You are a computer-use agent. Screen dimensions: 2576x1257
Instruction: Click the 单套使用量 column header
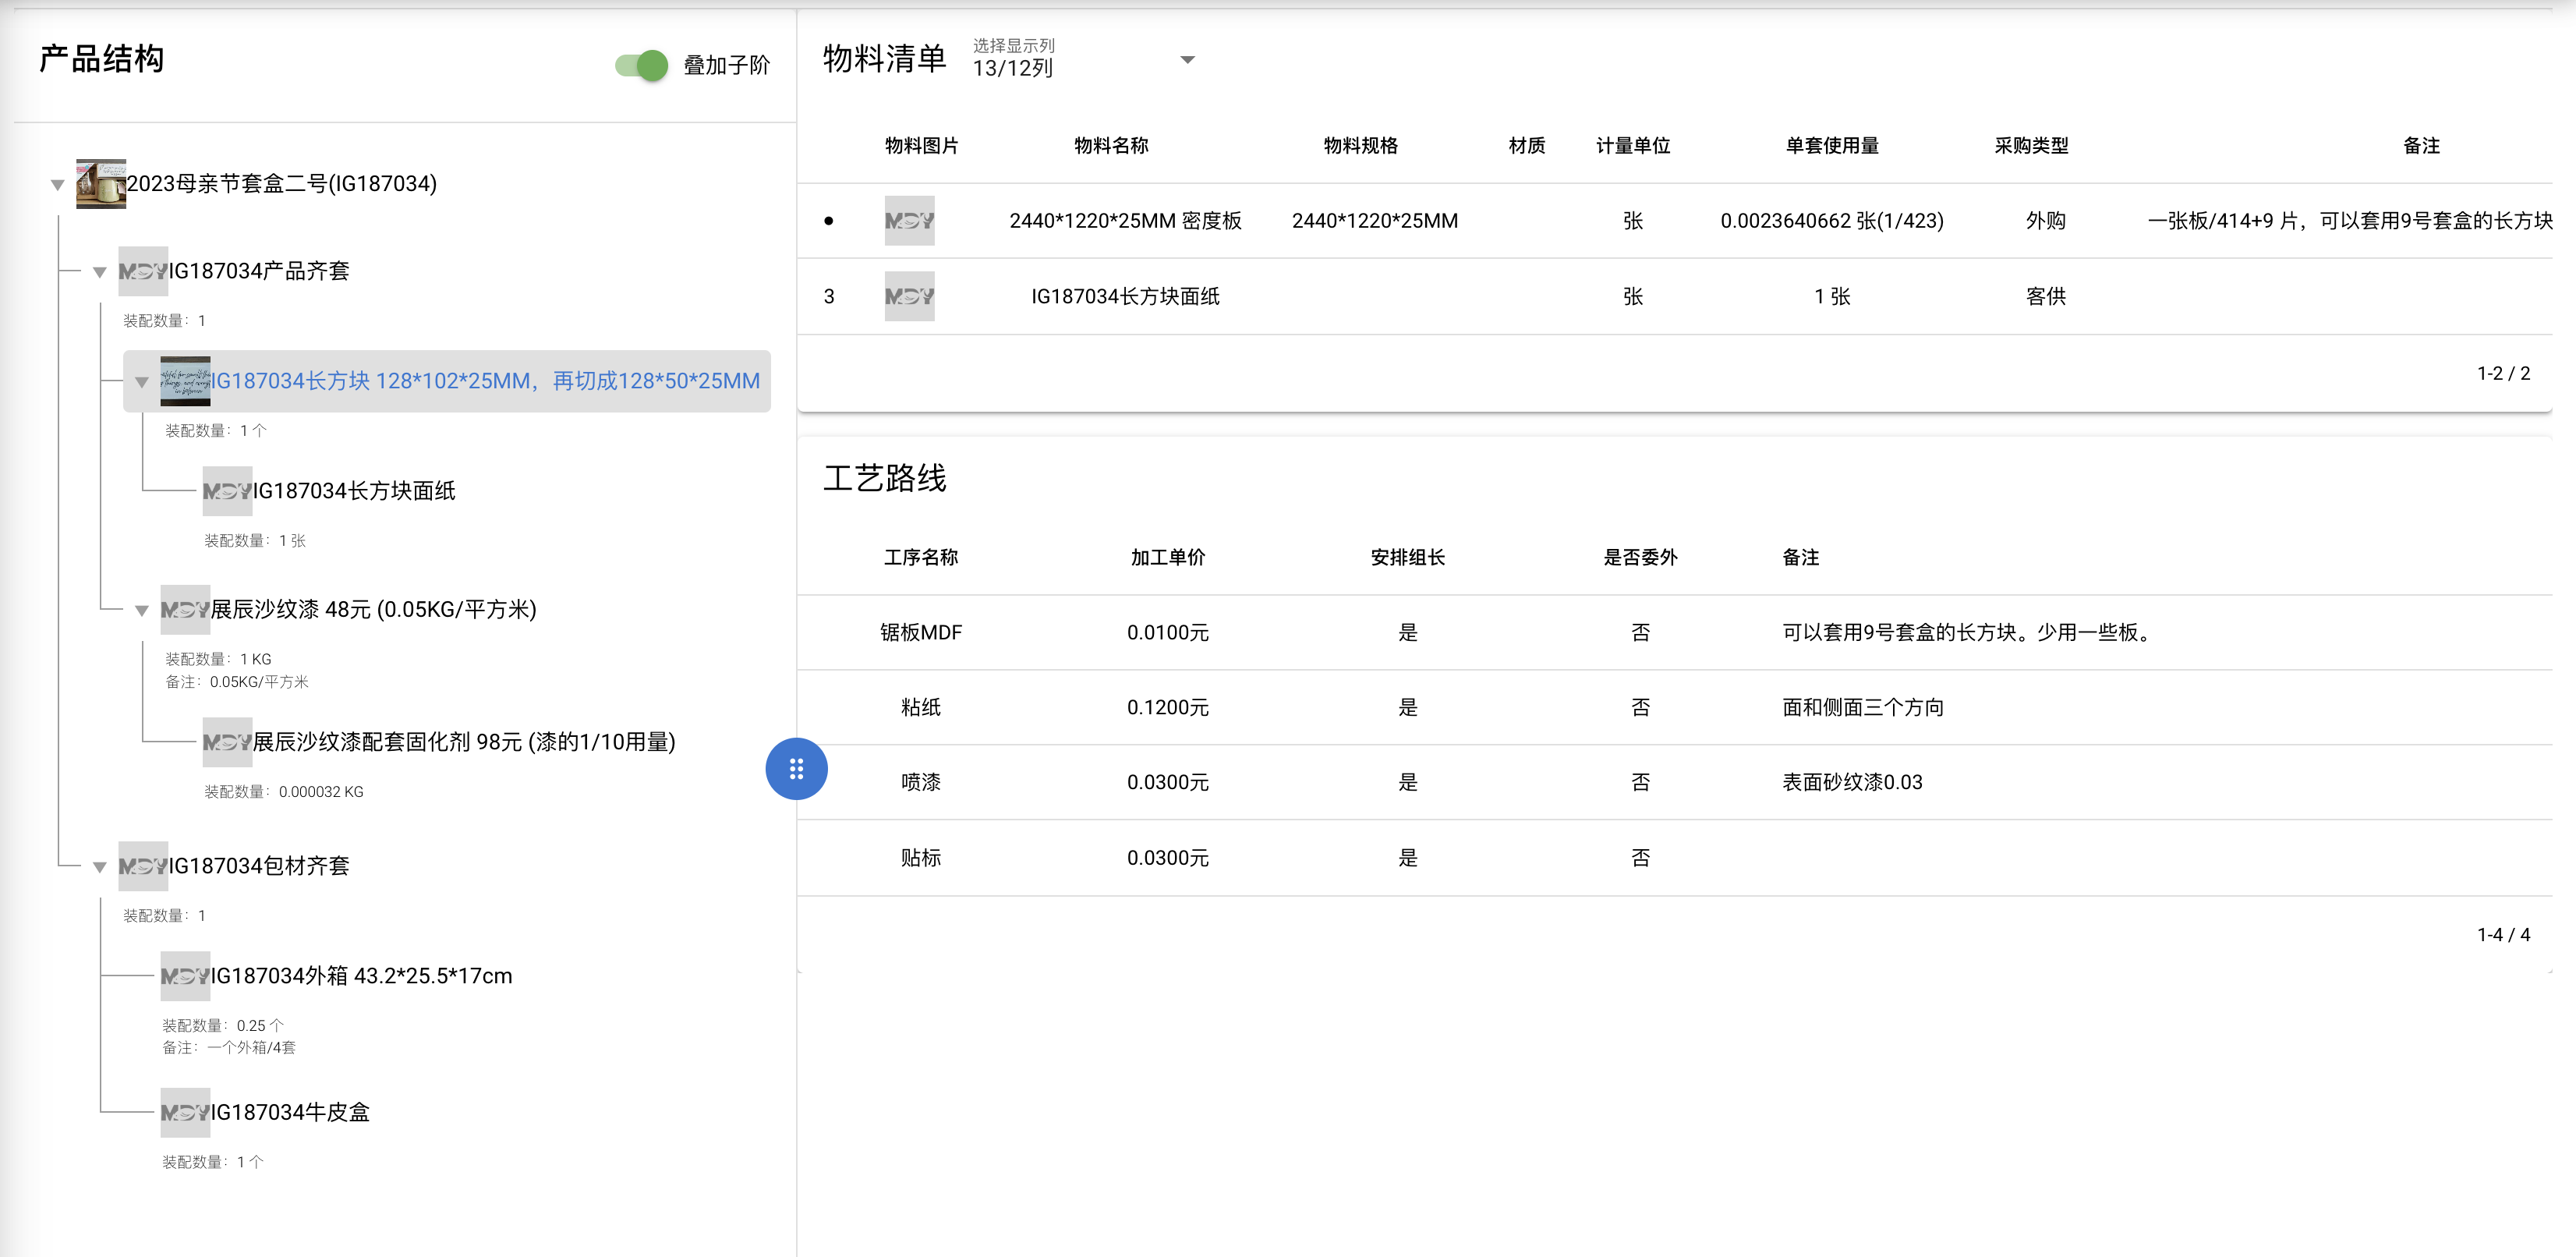(1832, 146)
